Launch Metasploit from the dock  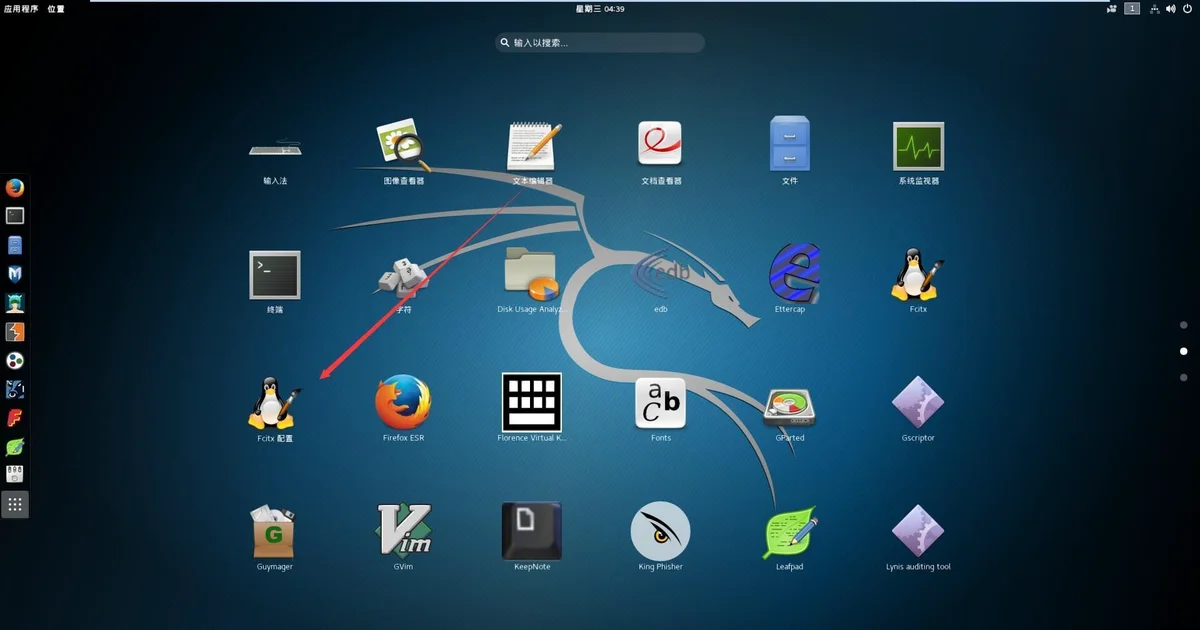14,273
